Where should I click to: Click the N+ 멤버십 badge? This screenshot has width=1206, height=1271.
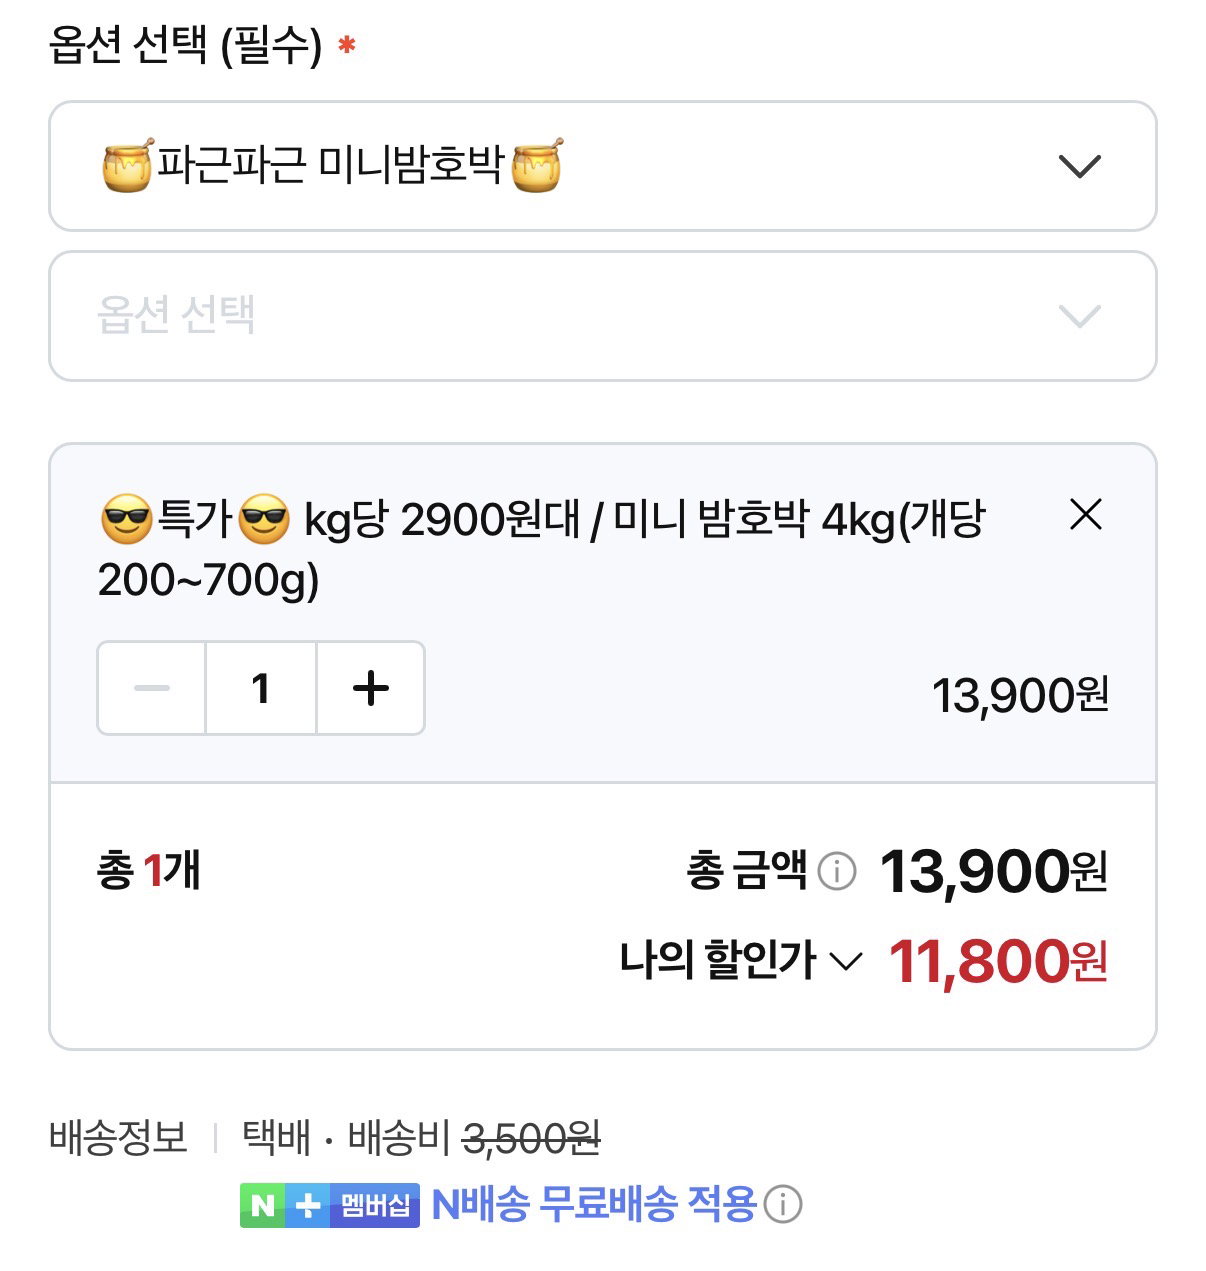(330, 1205)
